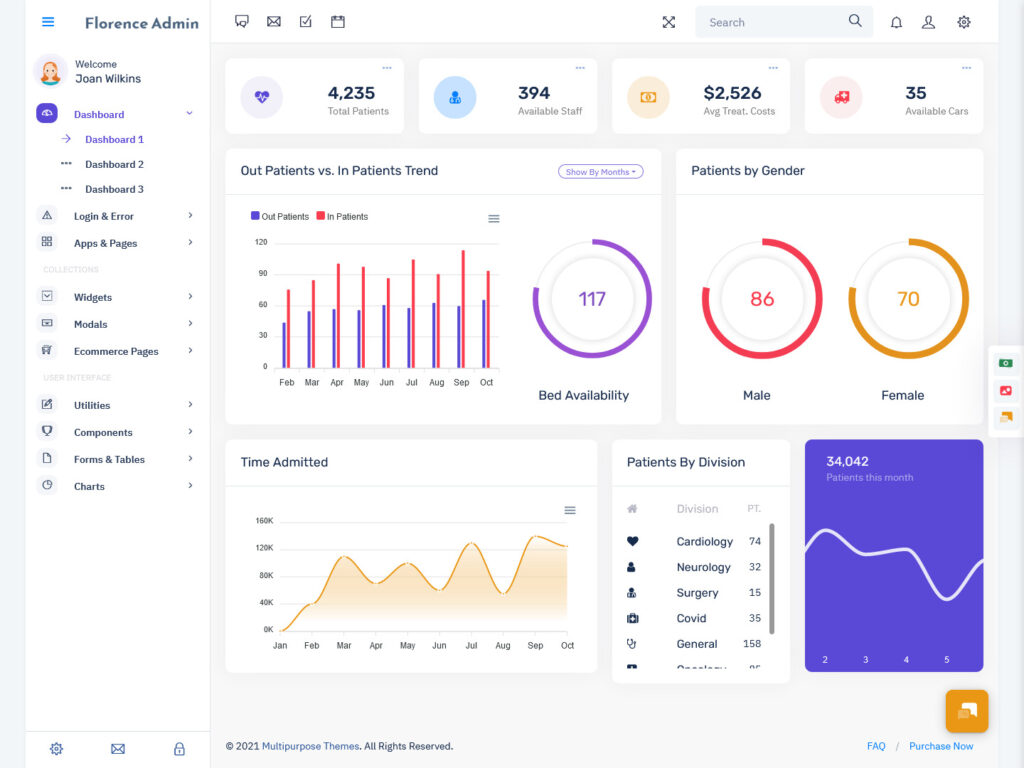The image size is (1024, 768).
Task: Select the Surgery division row
Action: (694, 592)
